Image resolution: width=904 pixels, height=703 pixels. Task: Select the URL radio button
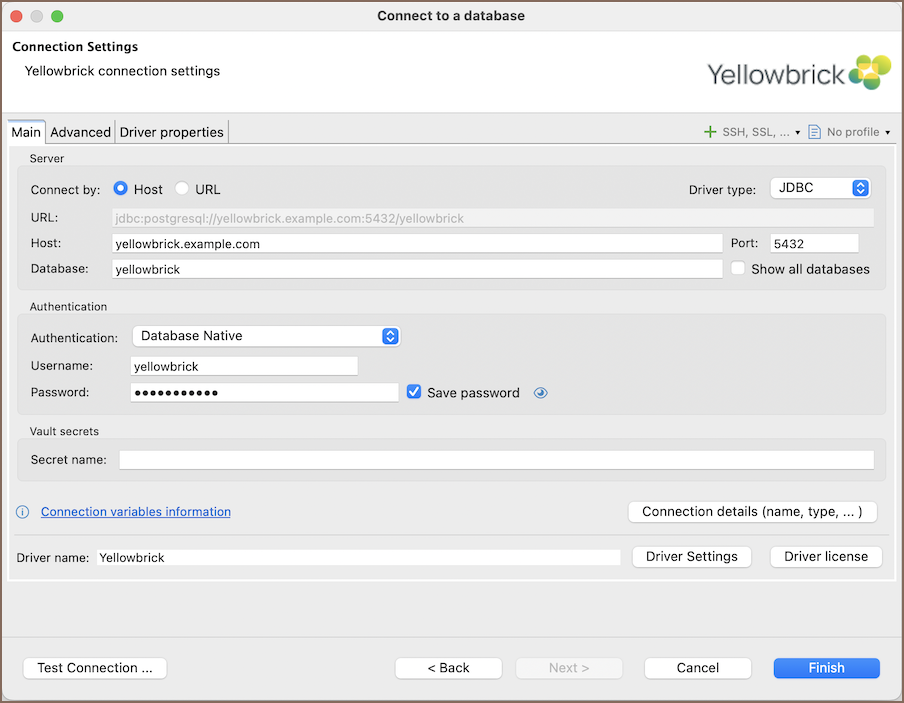coord(182,189)
